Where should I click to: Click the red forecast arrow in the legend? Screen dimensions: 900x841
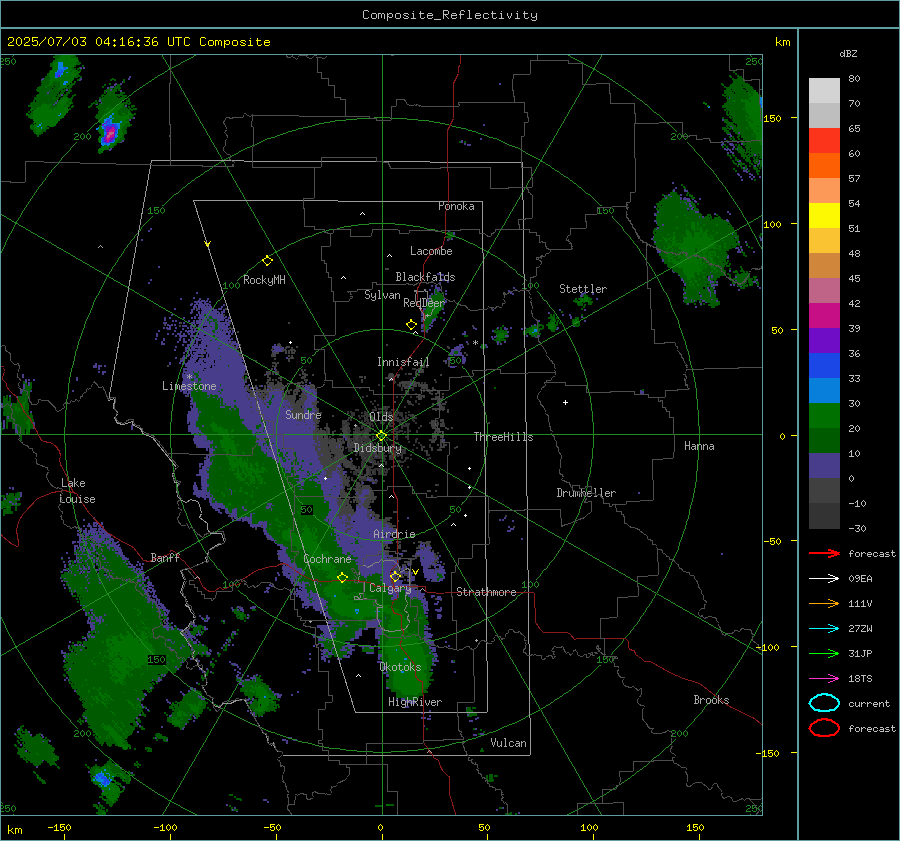tap(824, 553)
